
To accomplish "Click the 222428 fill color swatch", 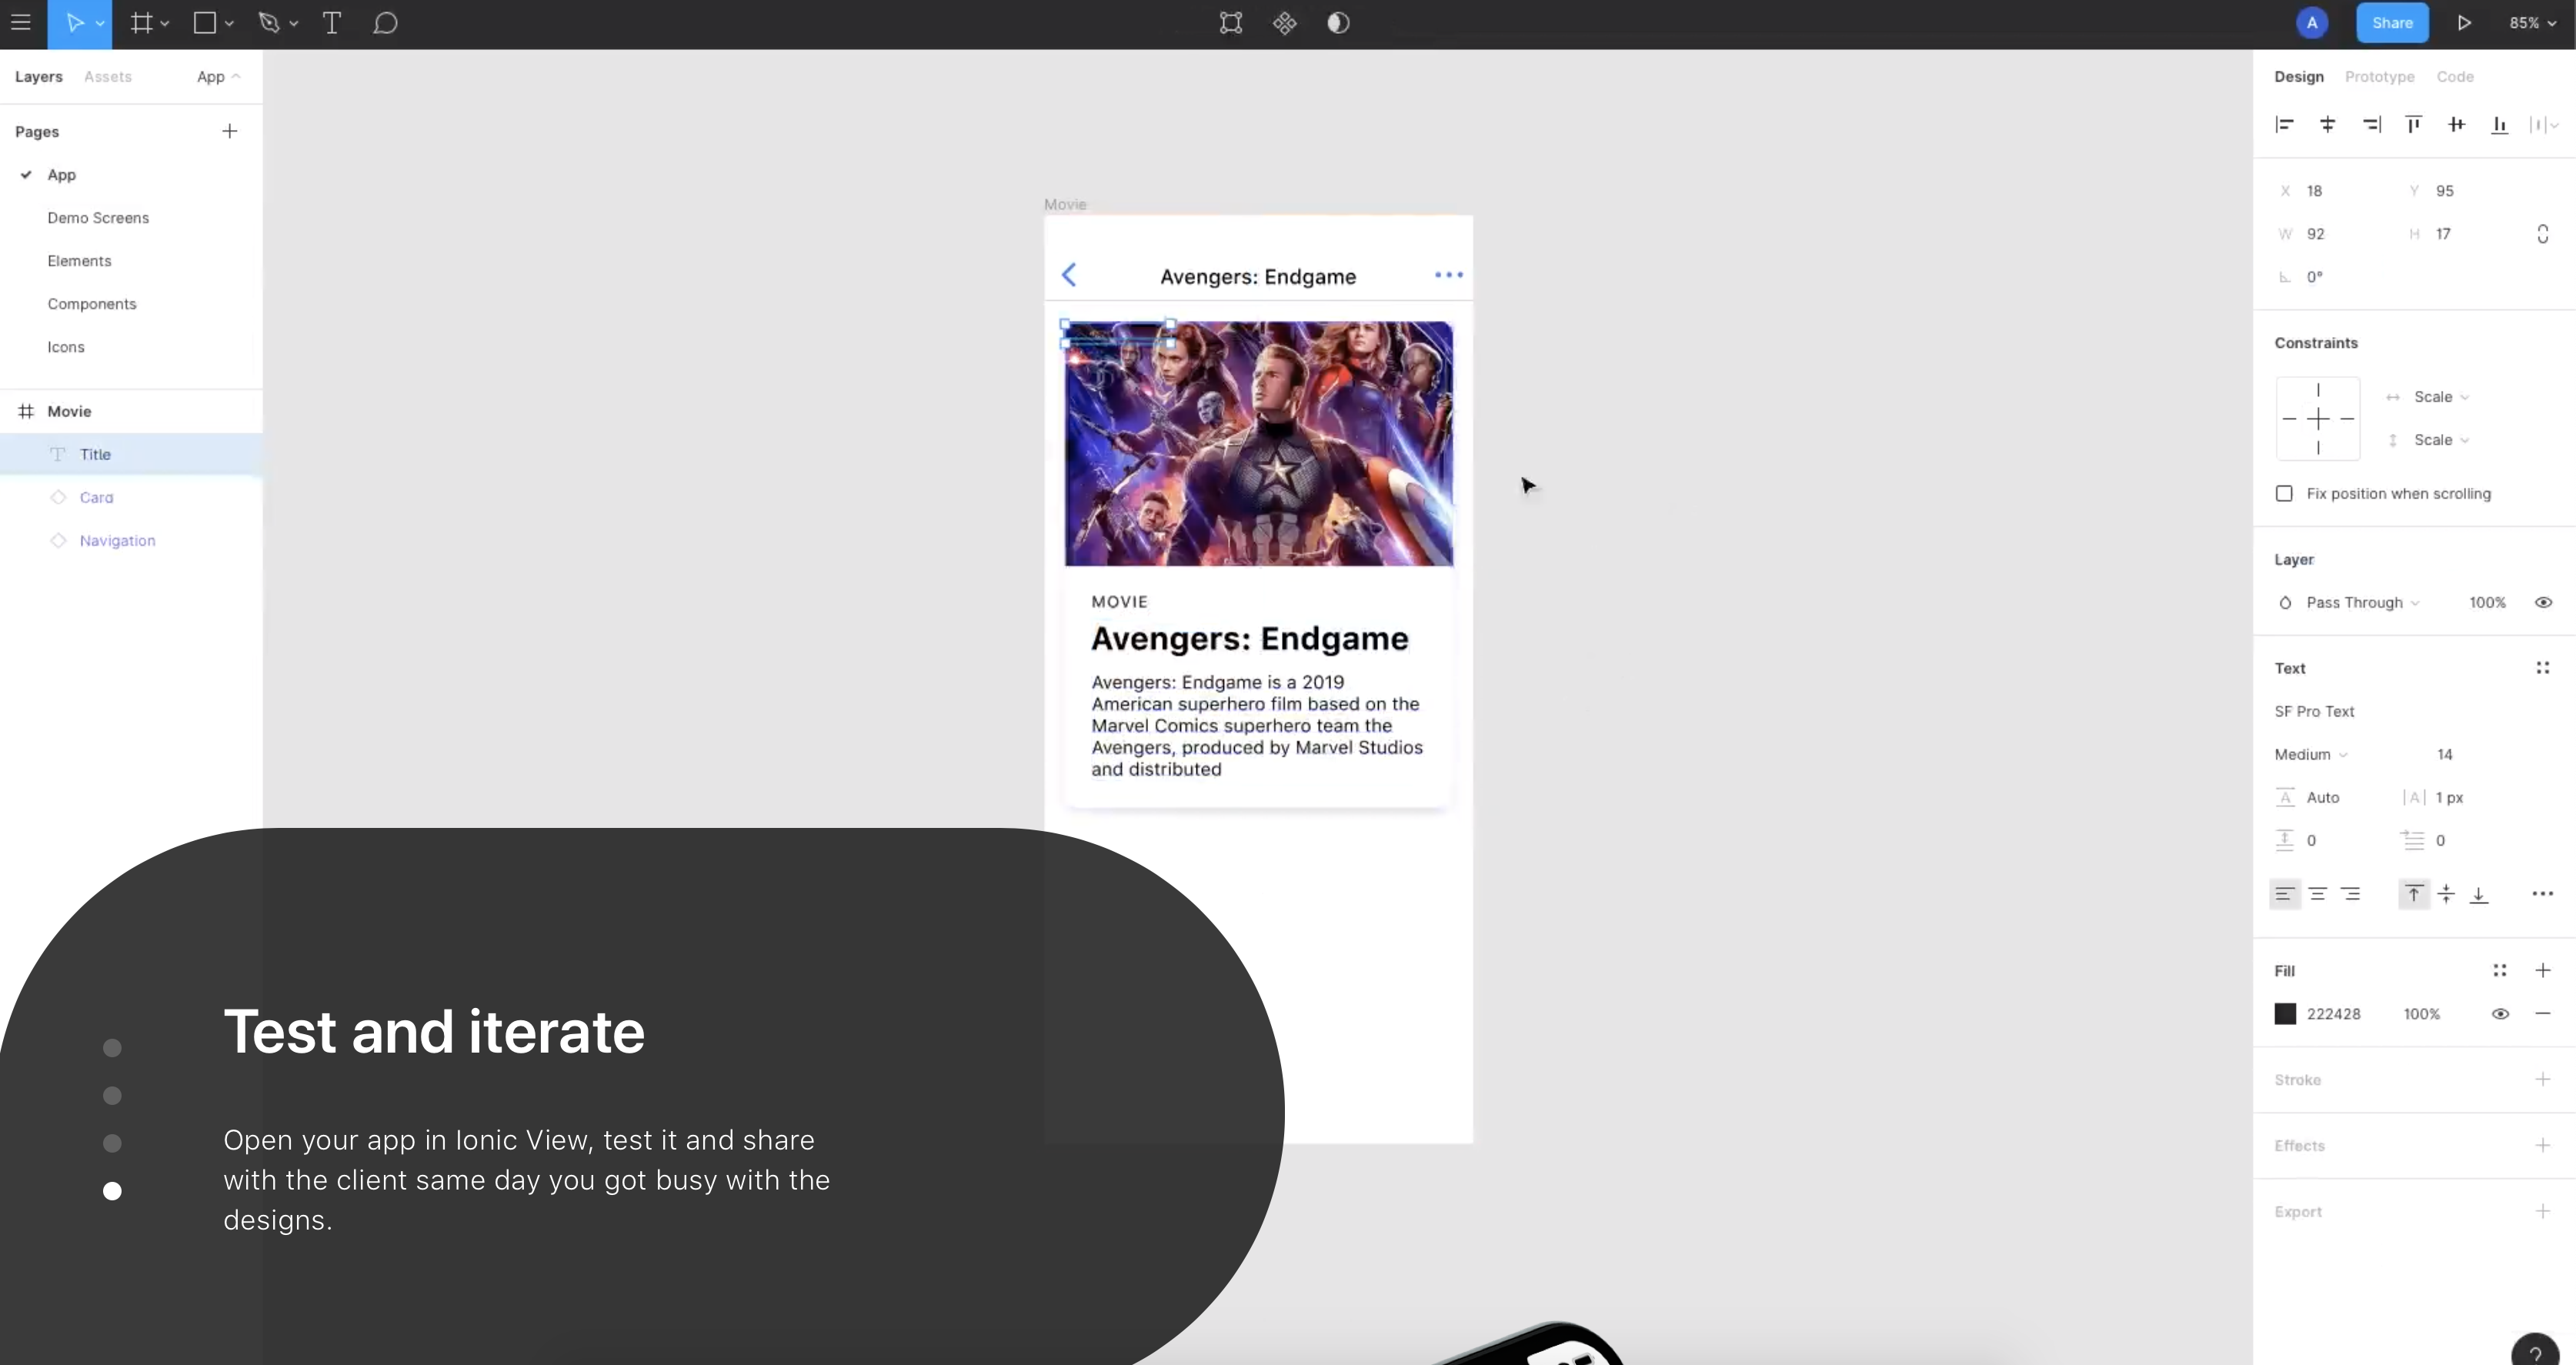I will [x=2285, y=1013].
